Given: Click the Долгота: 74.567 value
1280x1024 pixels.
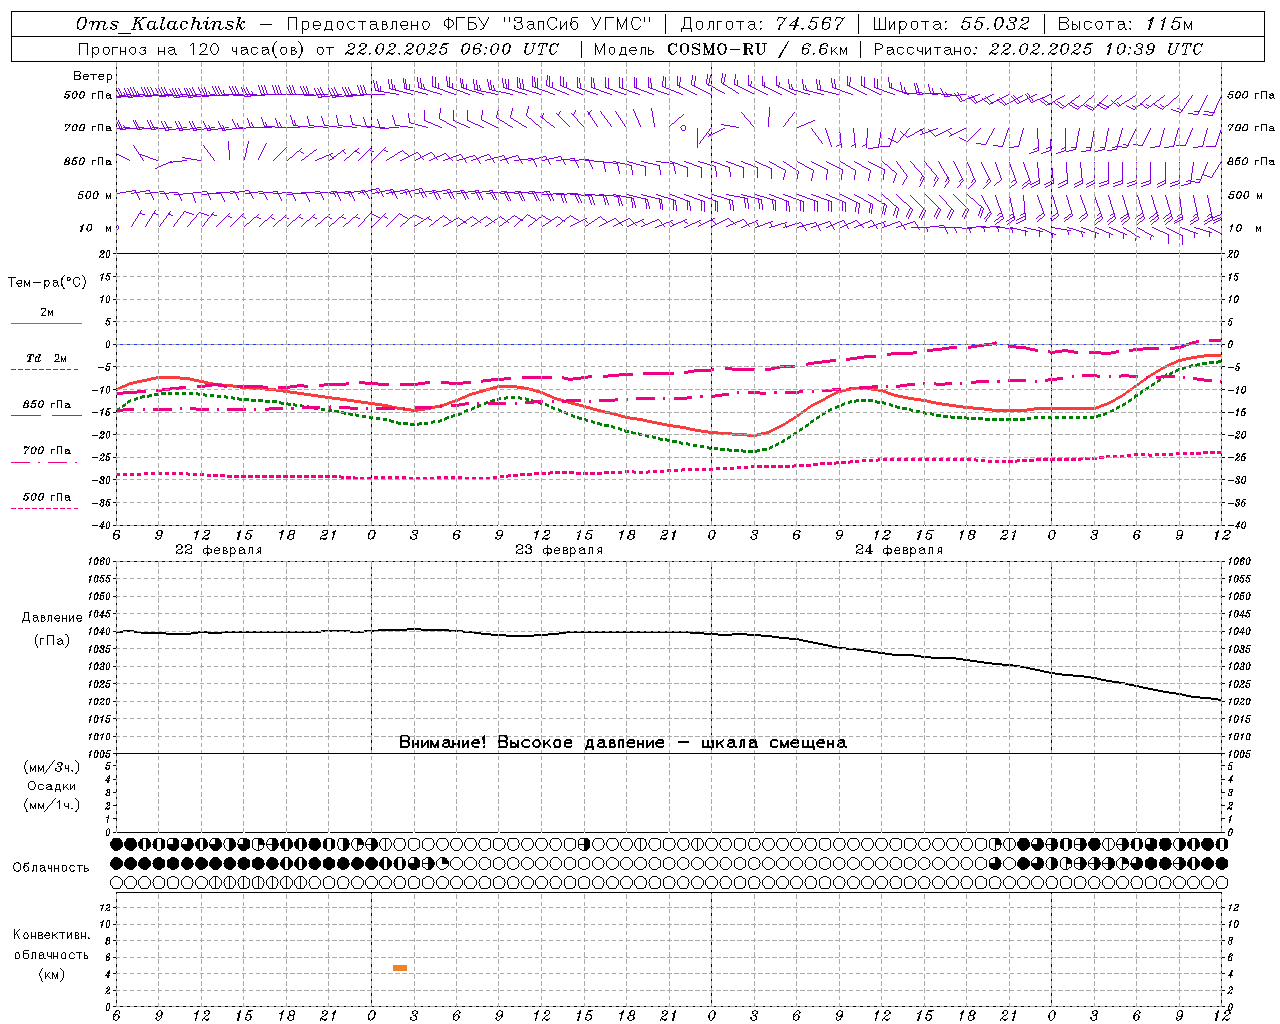Looking at the screenshot, I should [x=763, y=24].
